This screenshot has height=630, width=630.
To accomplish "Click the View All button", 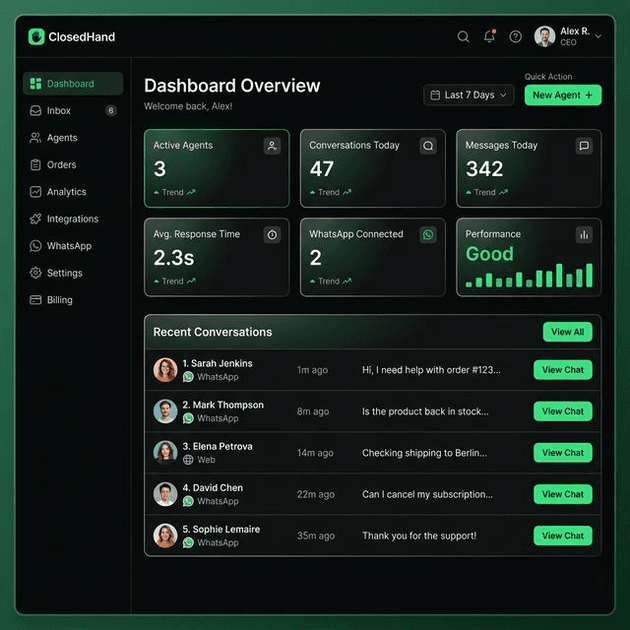I will pos(567,332).
